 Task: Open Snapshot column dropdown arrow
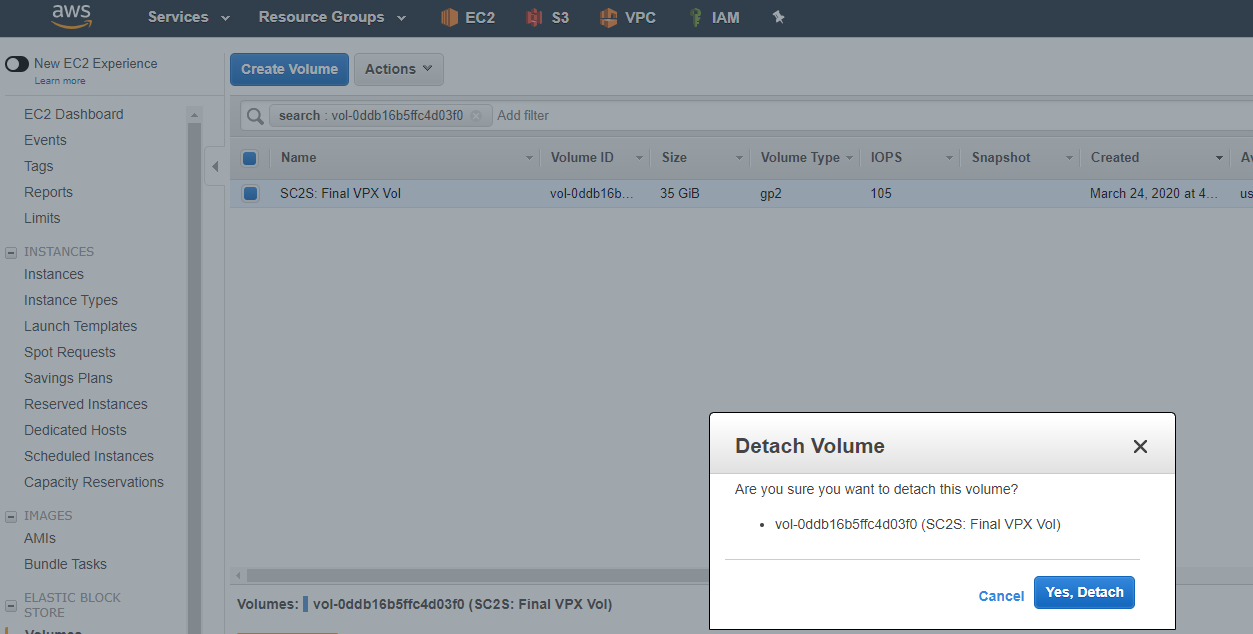(x=1069, y=158)
